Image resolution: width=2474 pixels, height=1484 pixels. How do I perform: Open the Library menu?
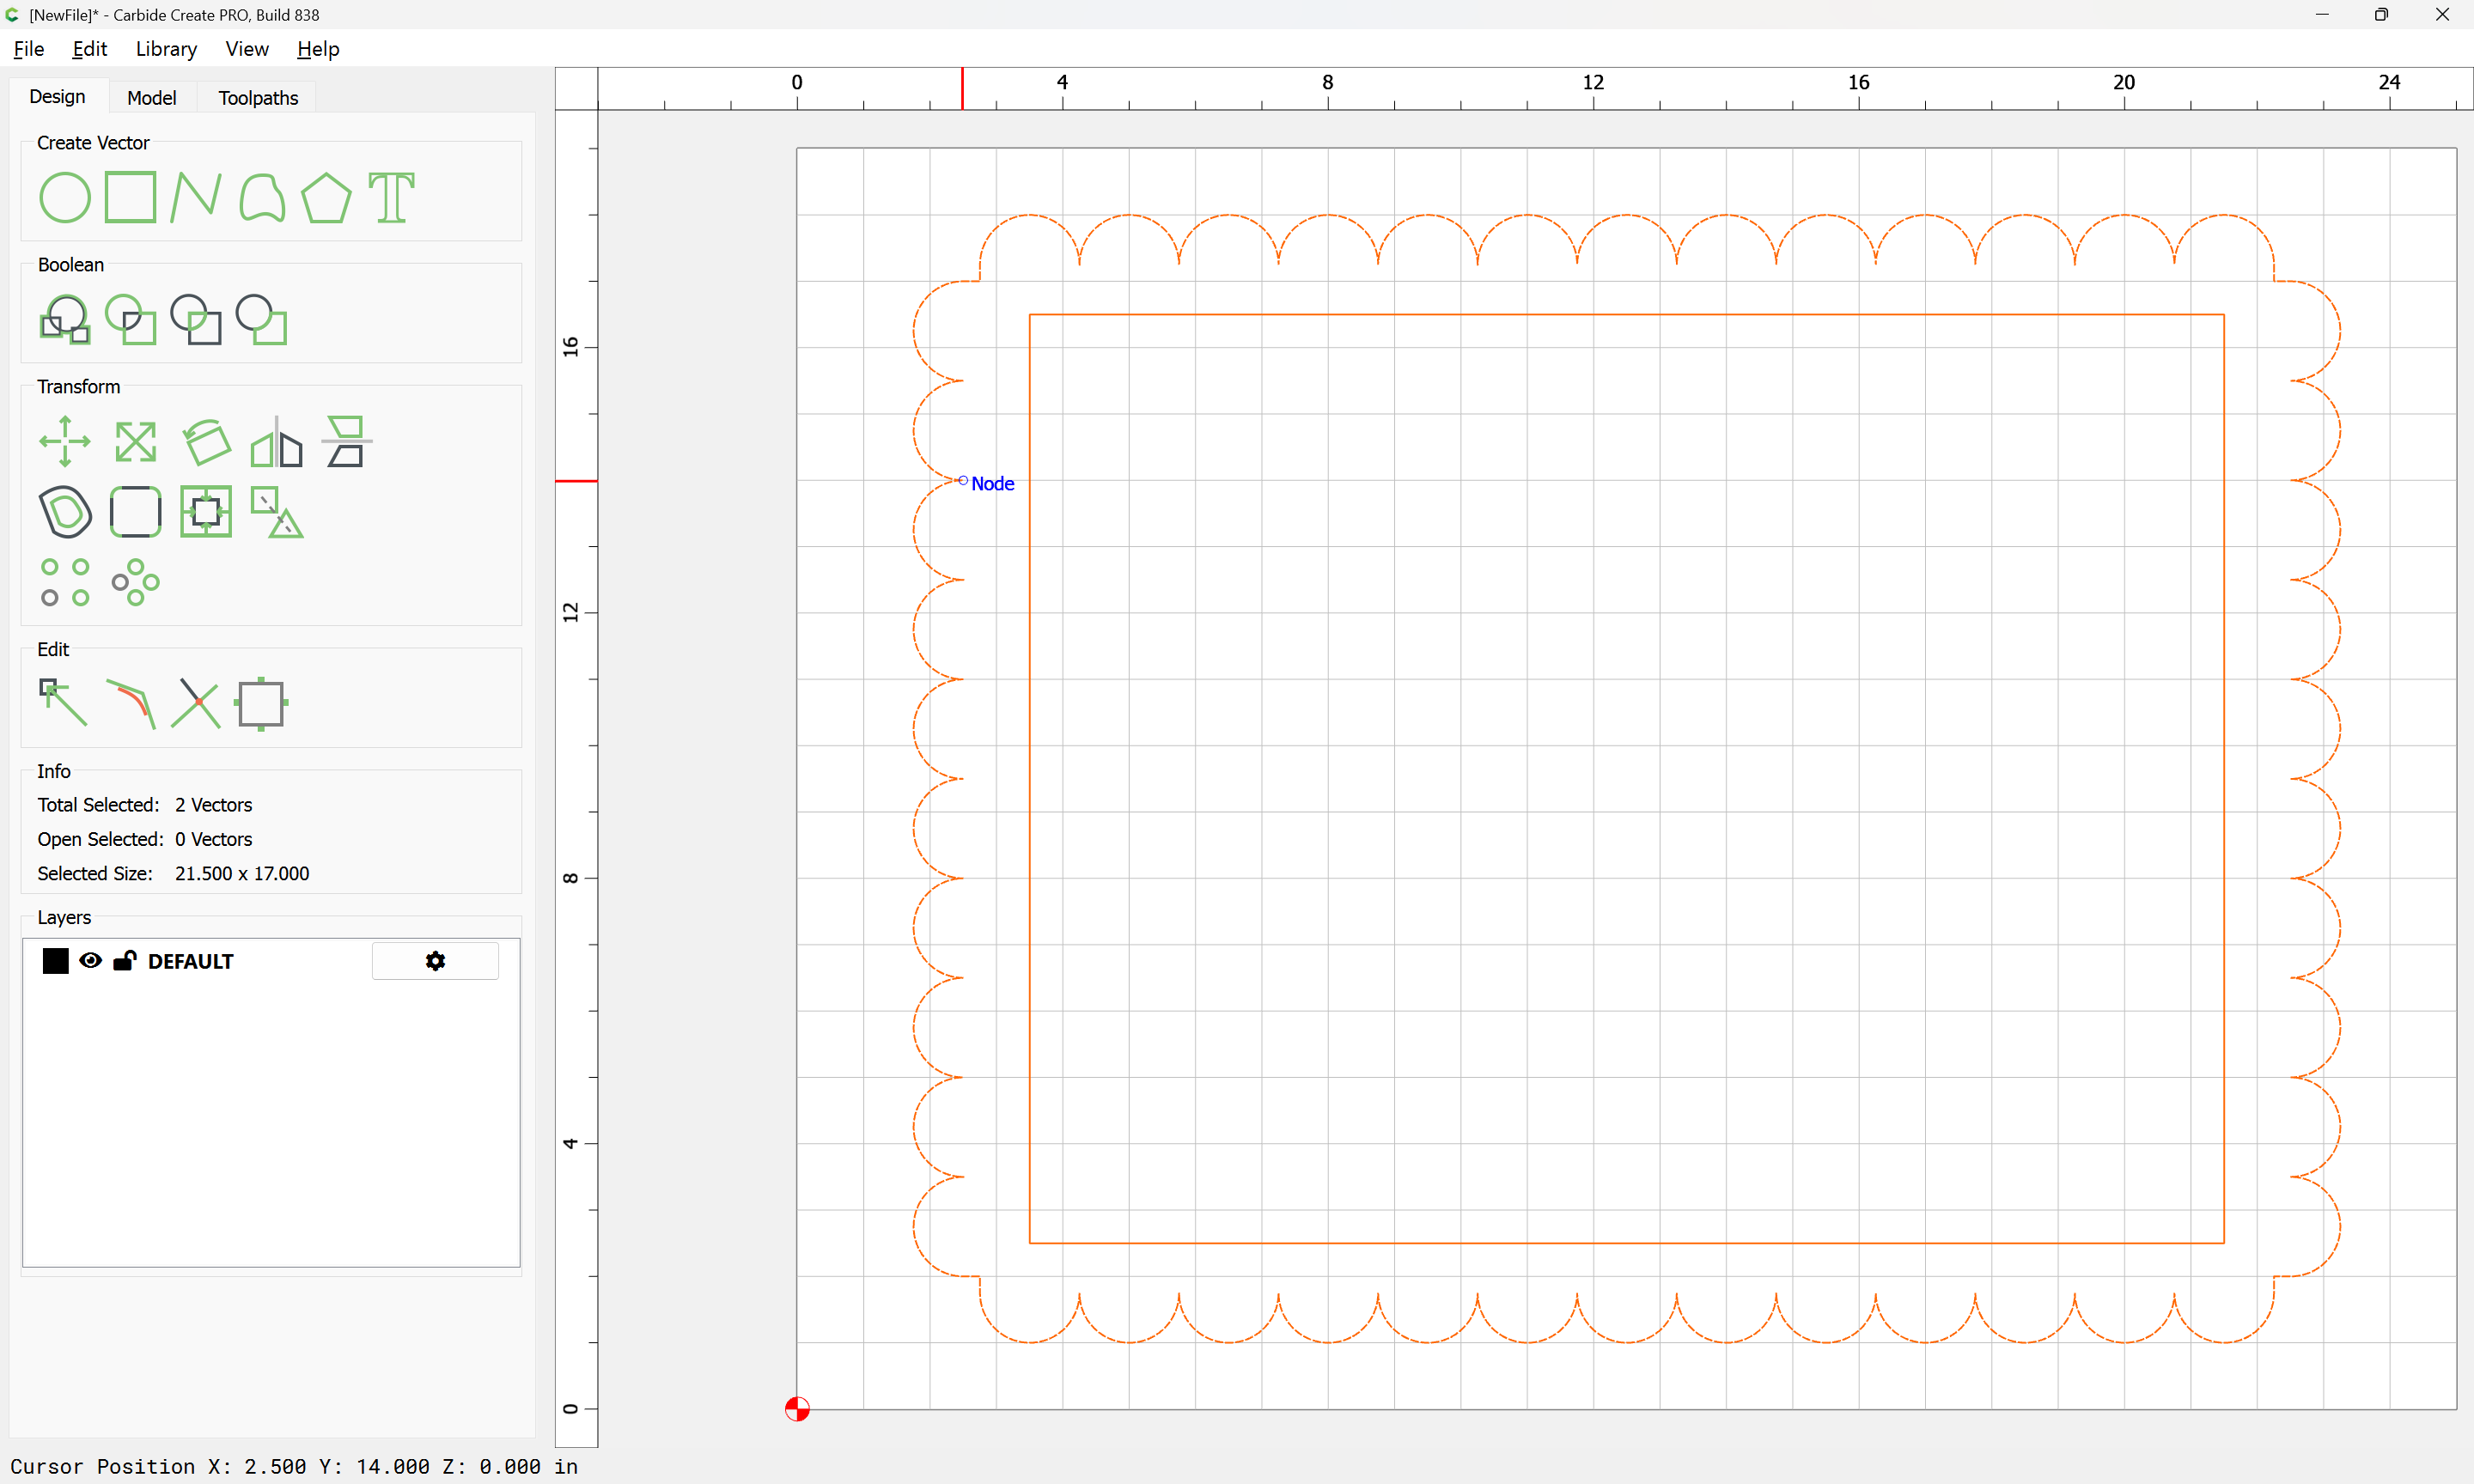pyautogui.click(x=166, y=49)
